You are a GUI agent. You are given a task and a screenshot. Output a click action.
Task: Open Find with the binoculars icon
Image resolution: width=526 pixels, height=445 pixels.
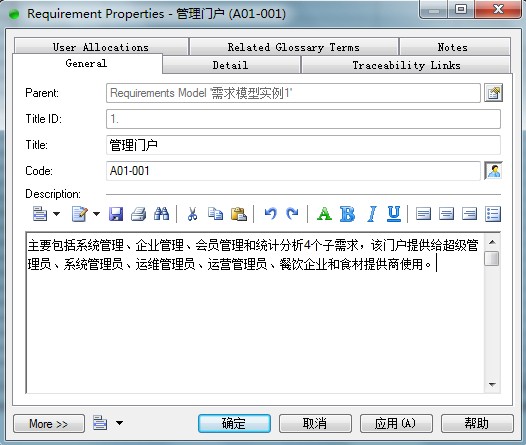point(161,214)
